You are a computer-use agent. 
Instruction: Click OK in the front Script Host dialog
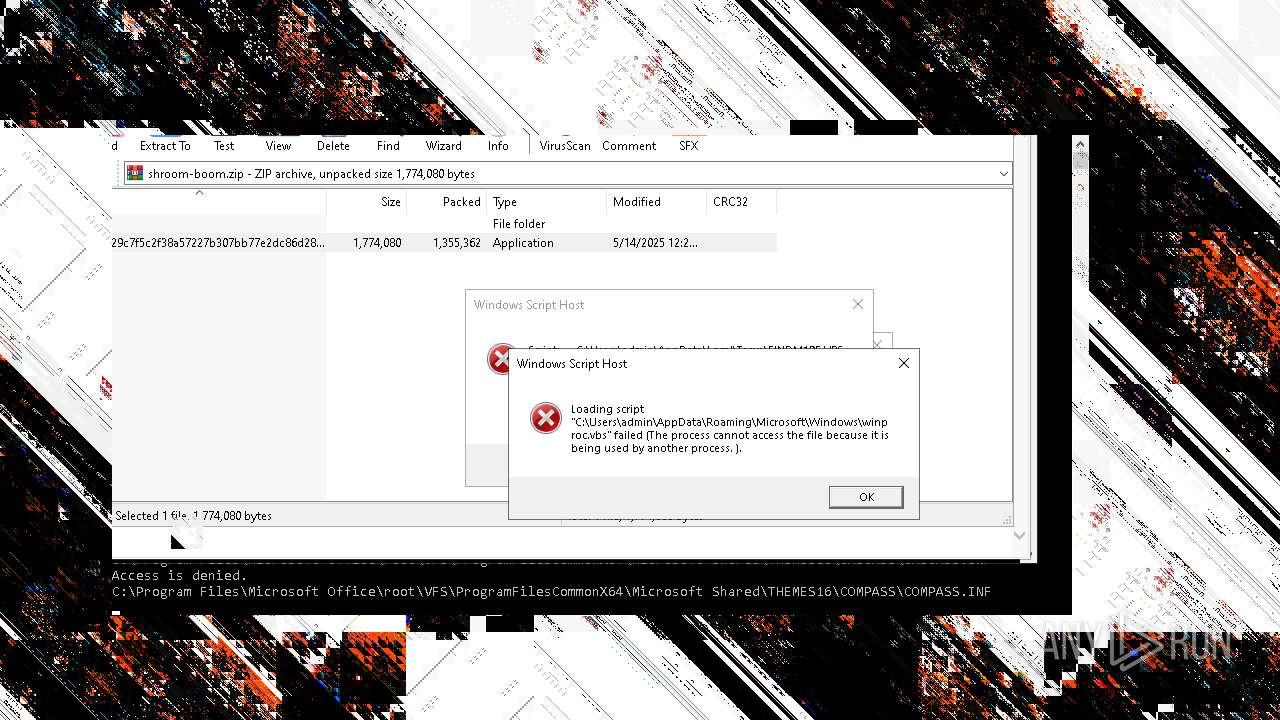click(x=866, y=497)
